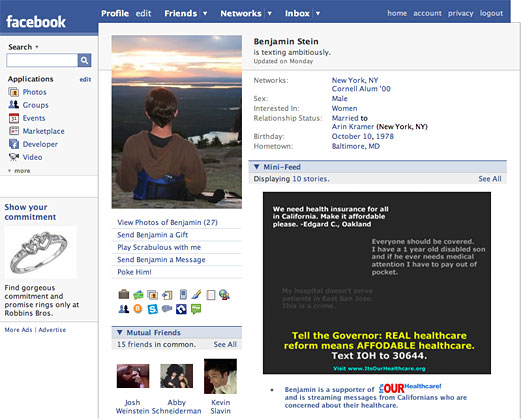
Task: Open the account link
Action: tap(427, 13)
